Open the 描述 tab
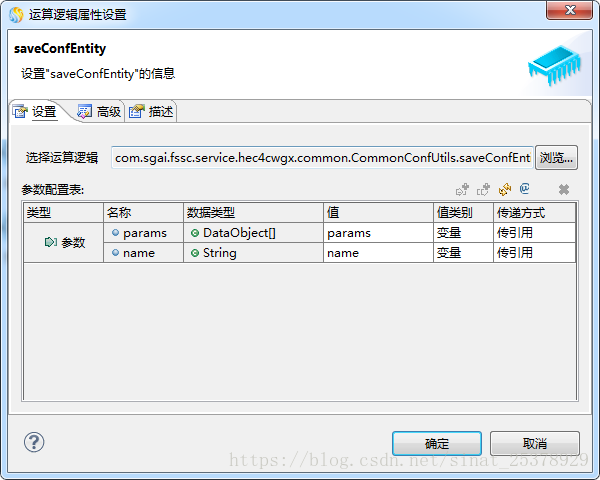600x480 pixels. coord(151,112)
